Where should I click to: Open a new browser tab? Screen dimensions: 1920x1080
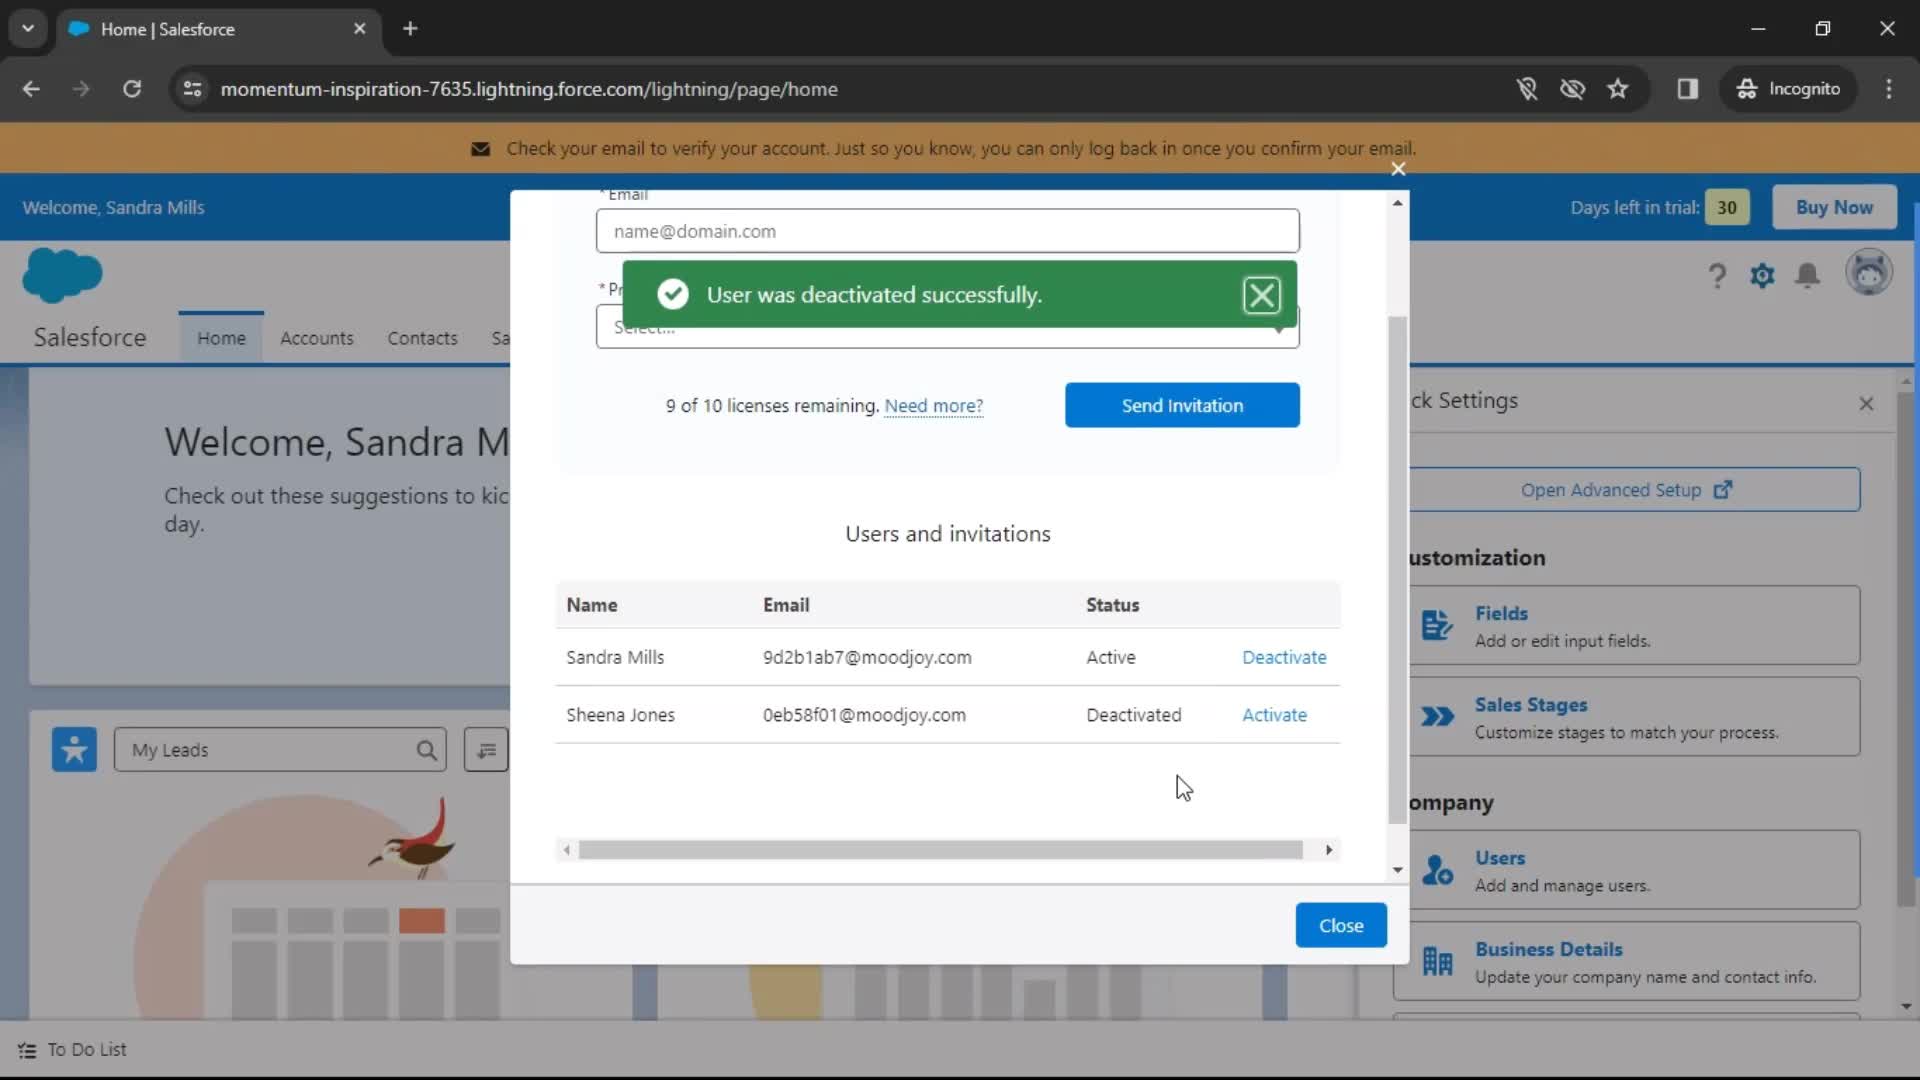(x=410, y=29)
